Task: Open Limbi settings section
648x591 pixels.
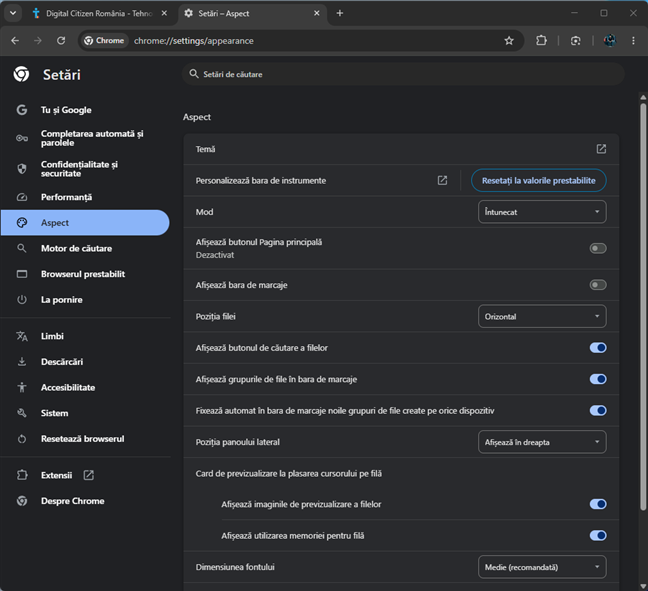Action: click(85, 336)
